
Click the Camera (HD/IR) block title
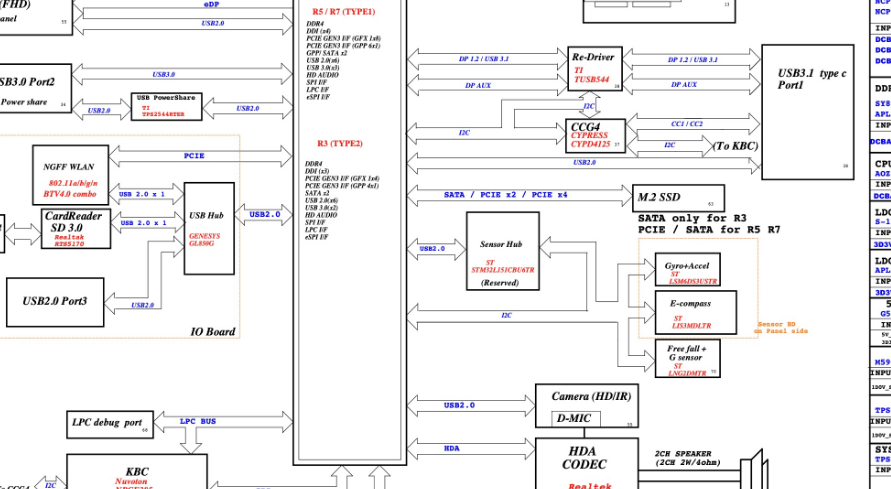click(x=591, y=396)
